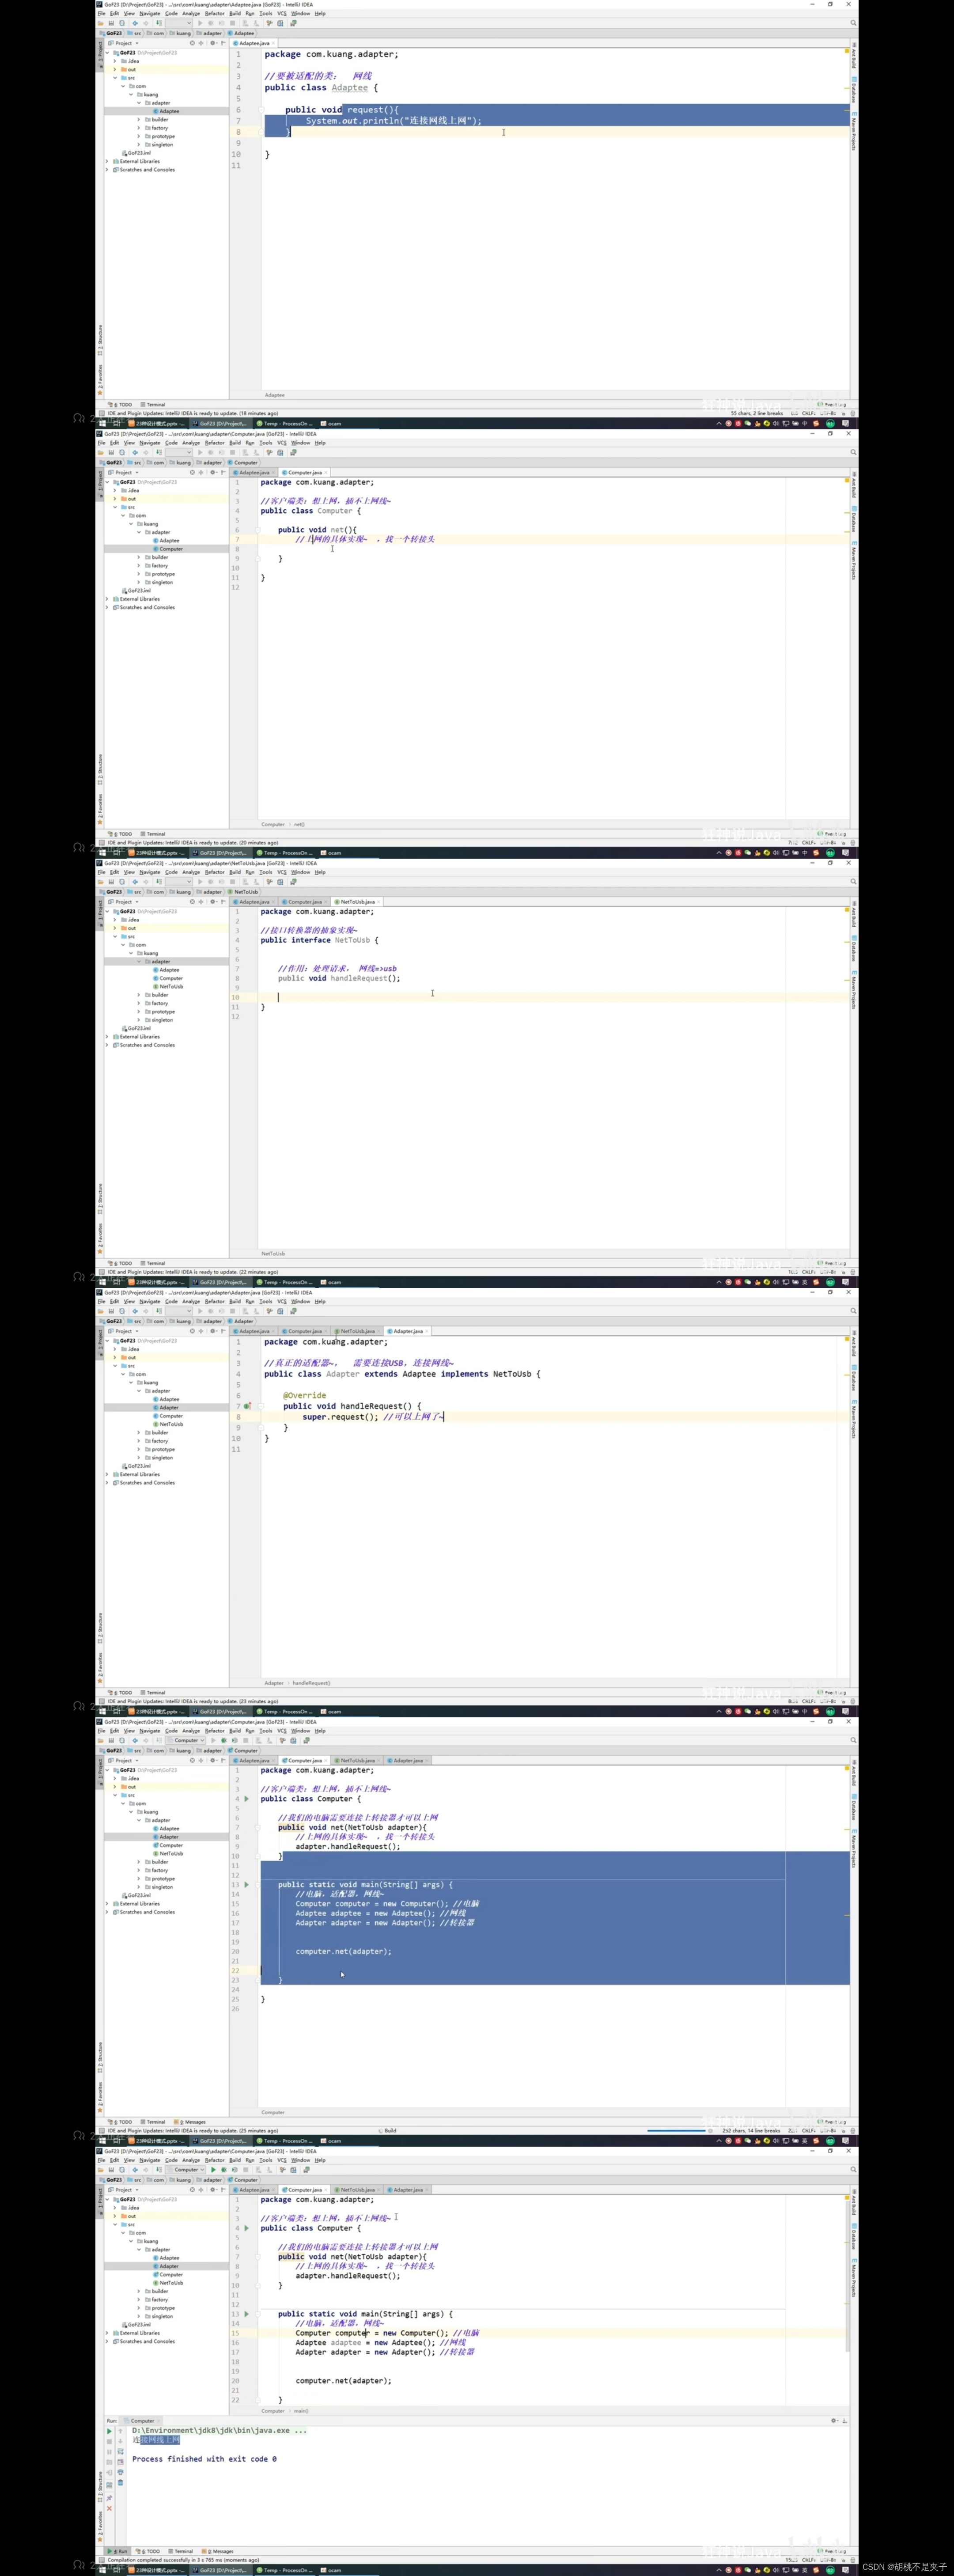
Task: Click the Override gutter icon beside handleRequest in Adapter.java
Action: 247,1406
